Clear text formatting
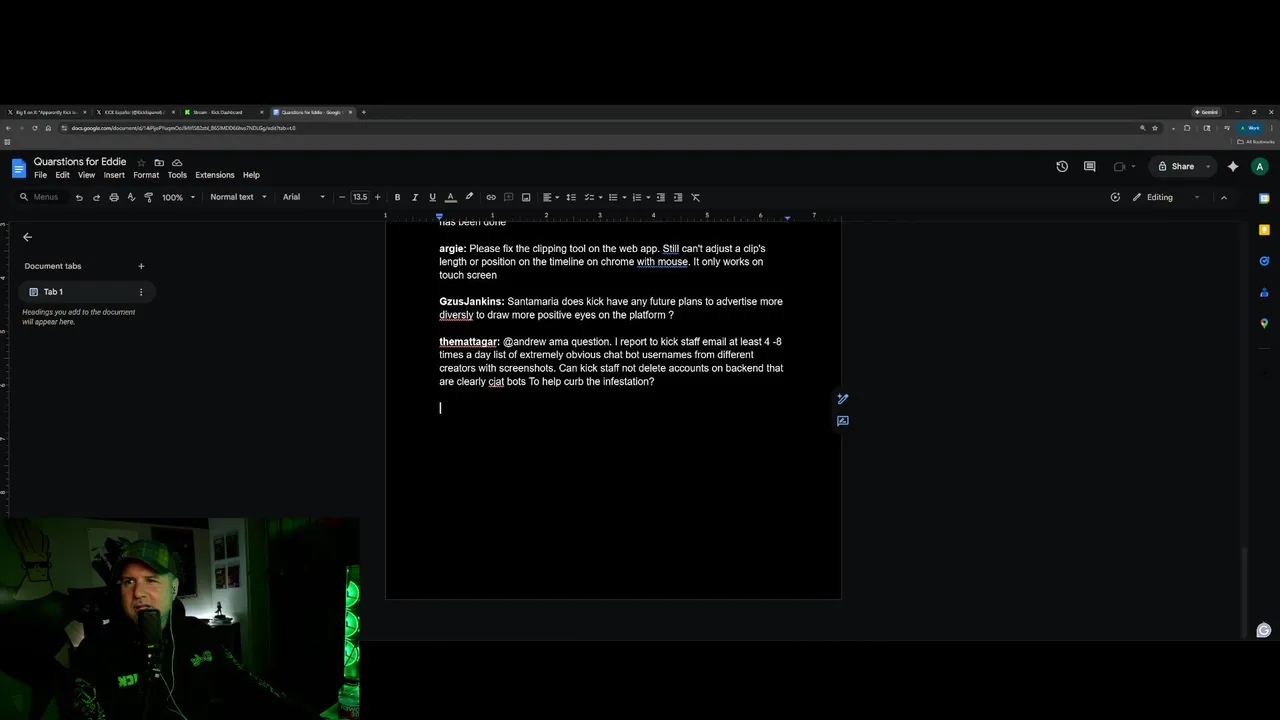 696,197
